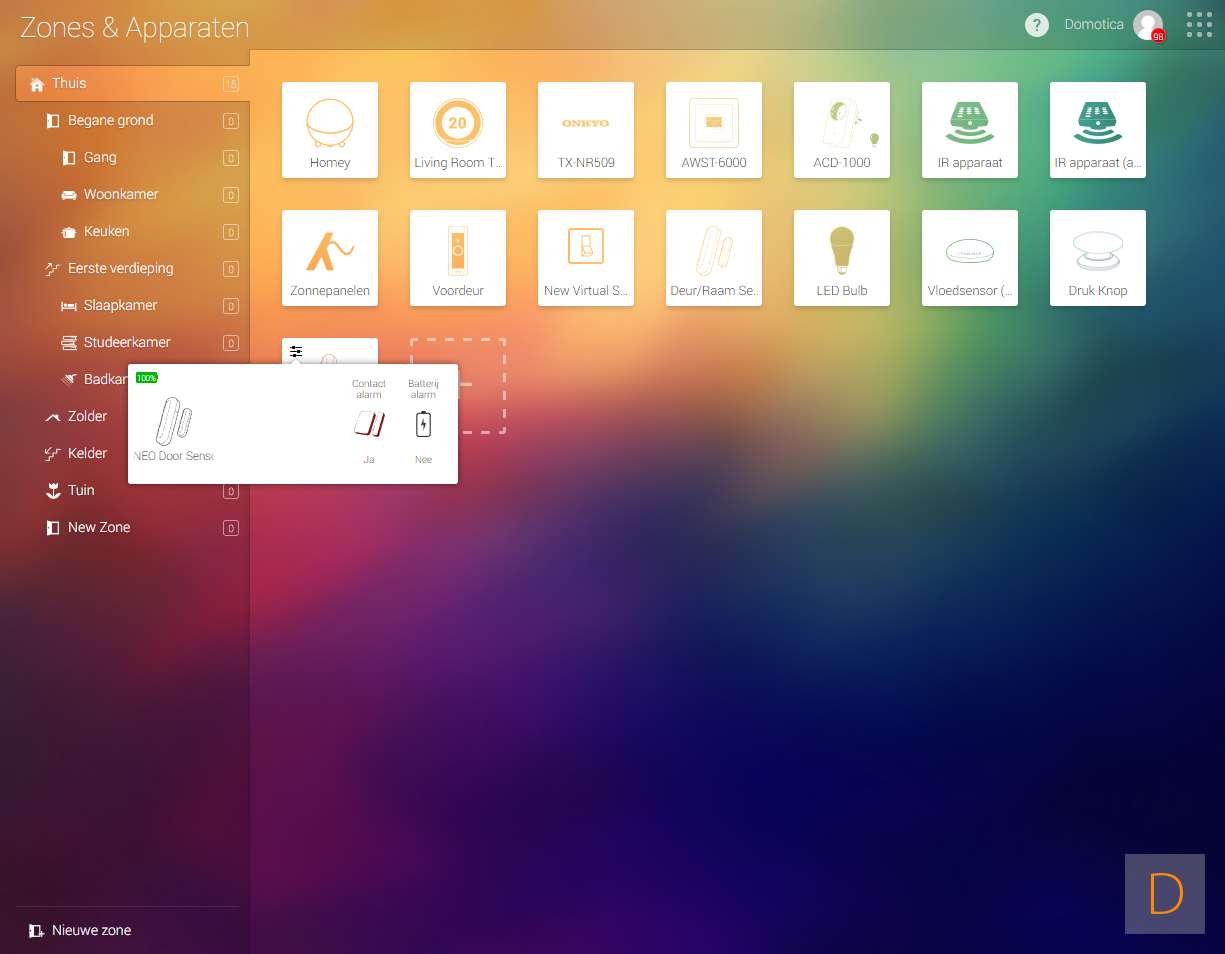Image resolution: width=1225 pixels, height=954 pixels.
Task: Click the Thuis device count badge
Action: point(231,85)
